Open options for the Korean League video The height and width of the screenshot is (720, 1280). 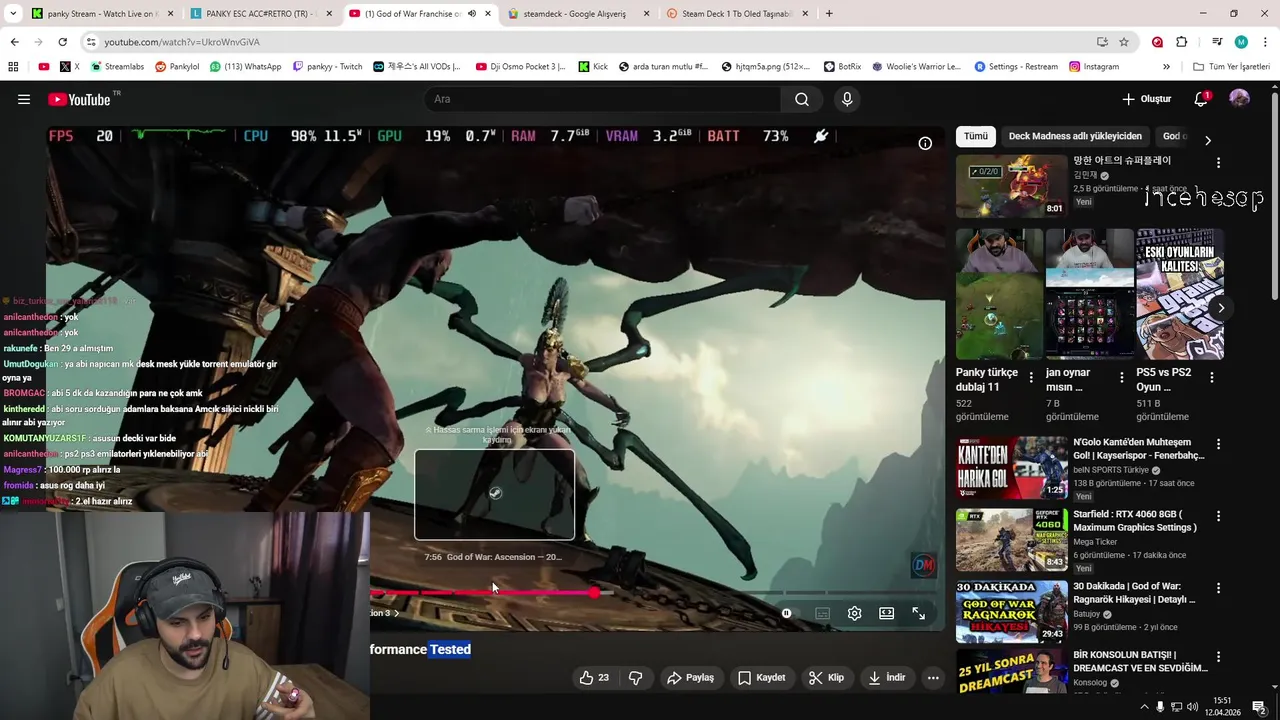[1218, 163]
